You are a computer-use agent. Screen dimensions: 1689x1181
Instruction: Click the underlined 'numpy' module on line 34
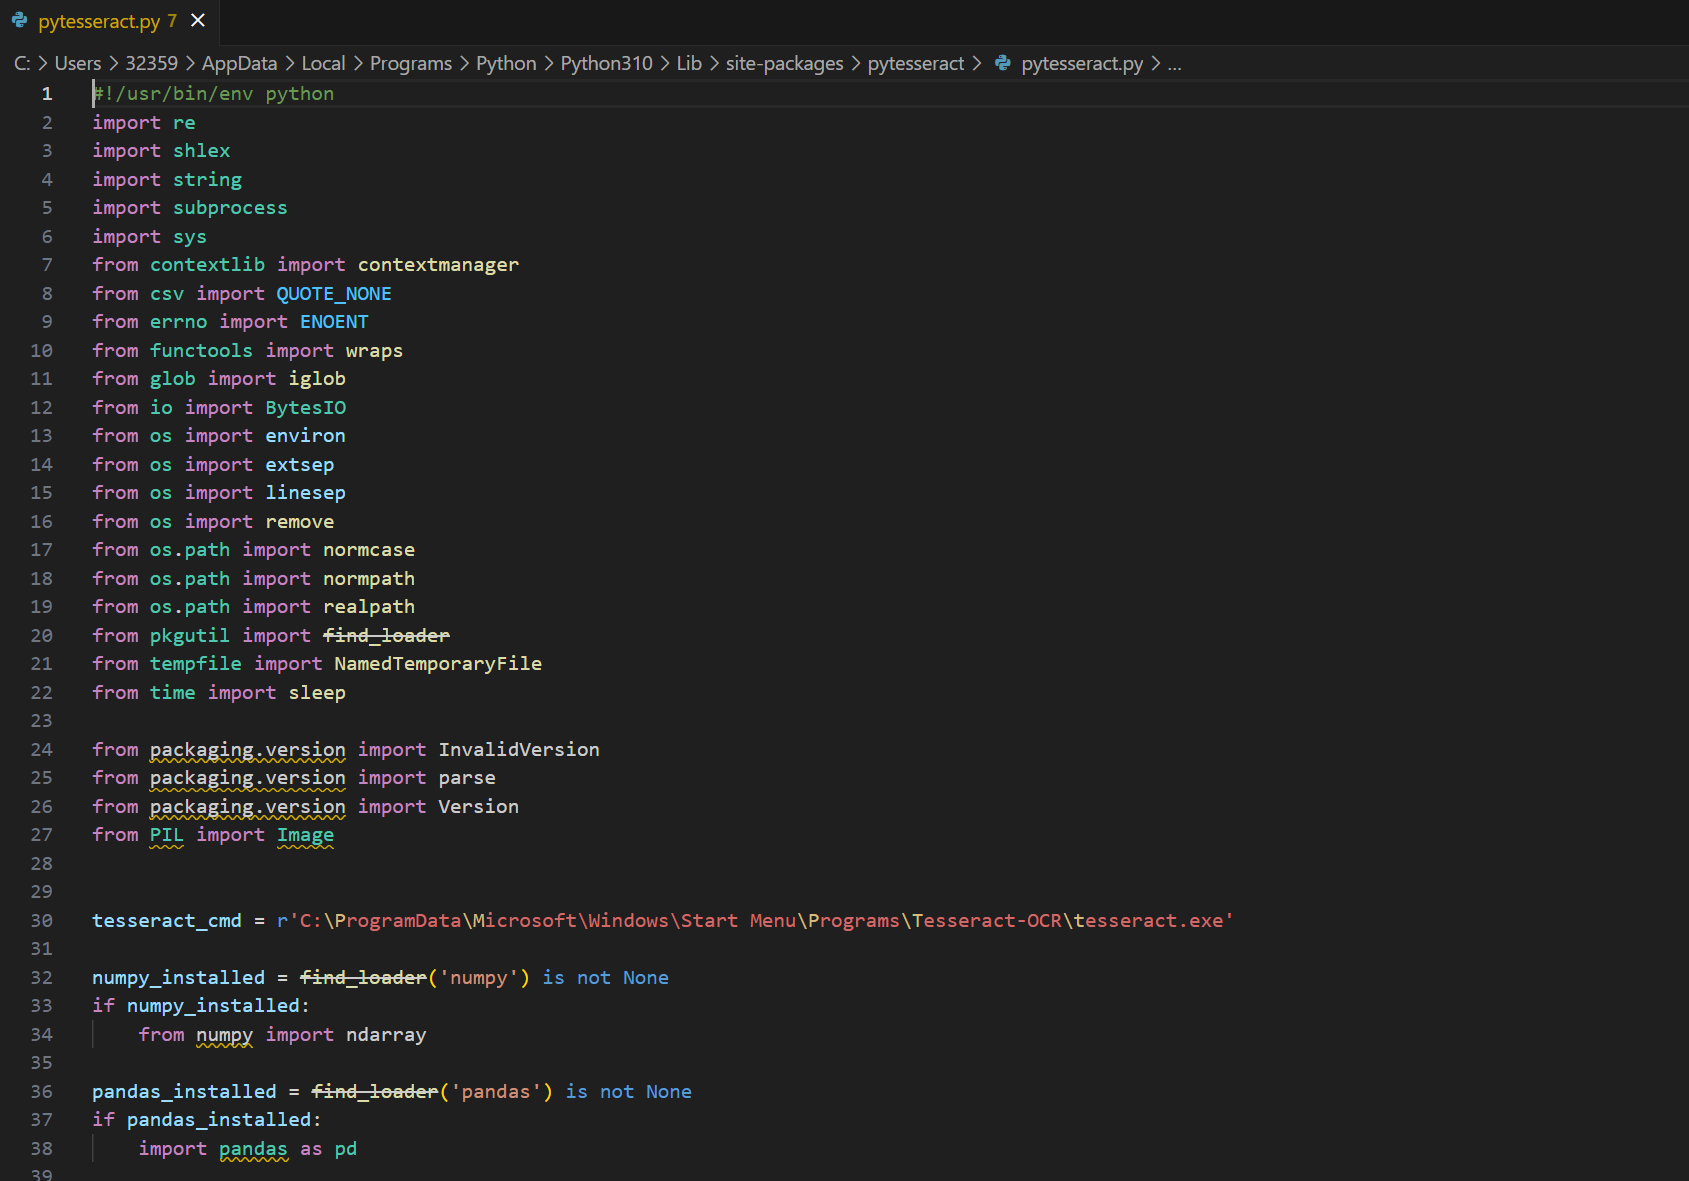224,1034
